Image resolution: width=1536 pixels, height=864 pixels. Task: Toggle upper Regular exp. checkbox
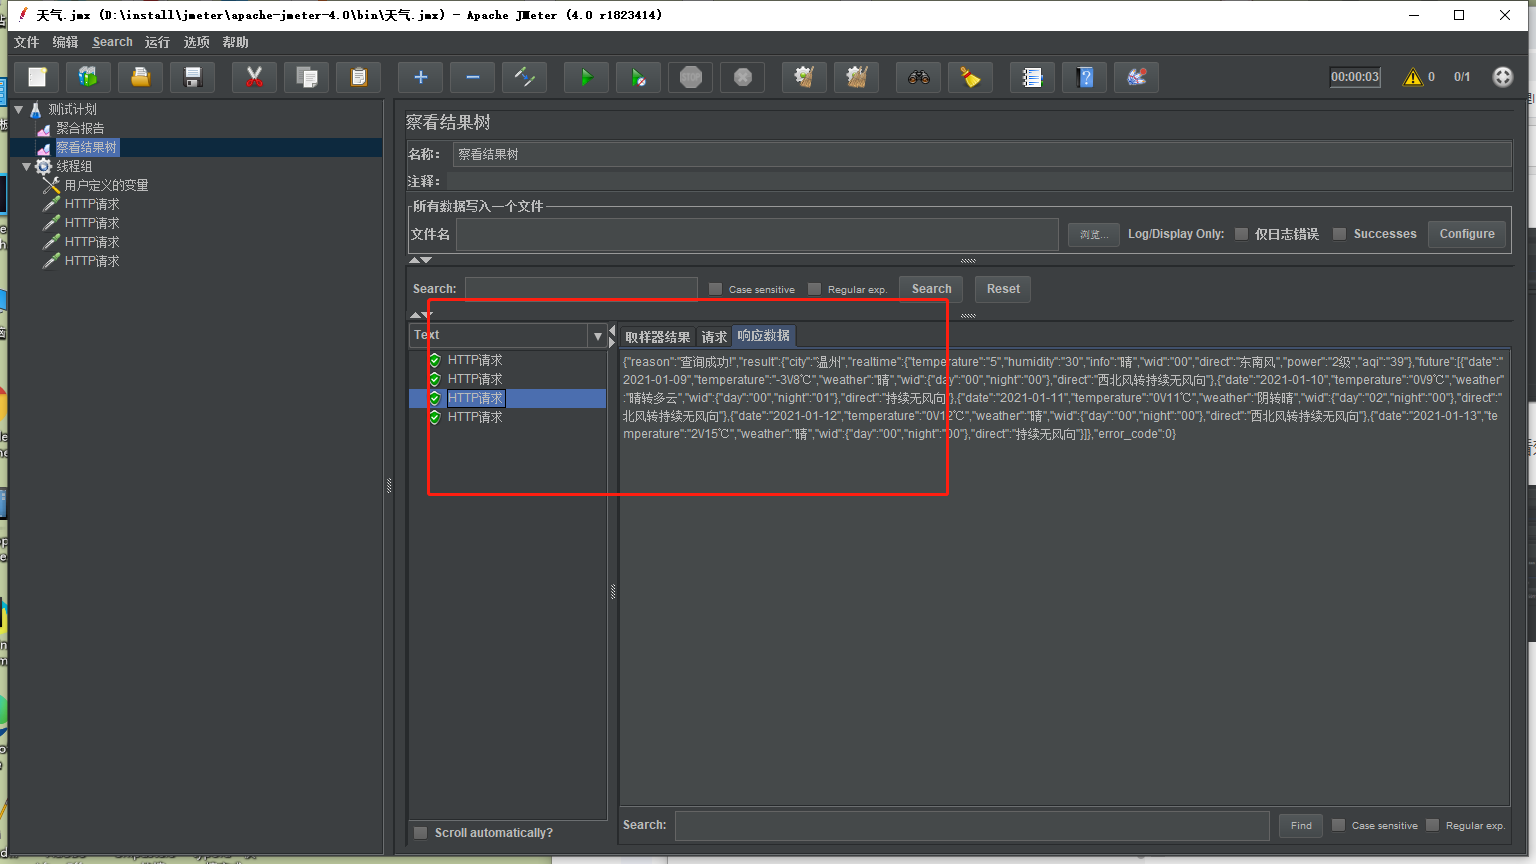(x=814, y=289)
